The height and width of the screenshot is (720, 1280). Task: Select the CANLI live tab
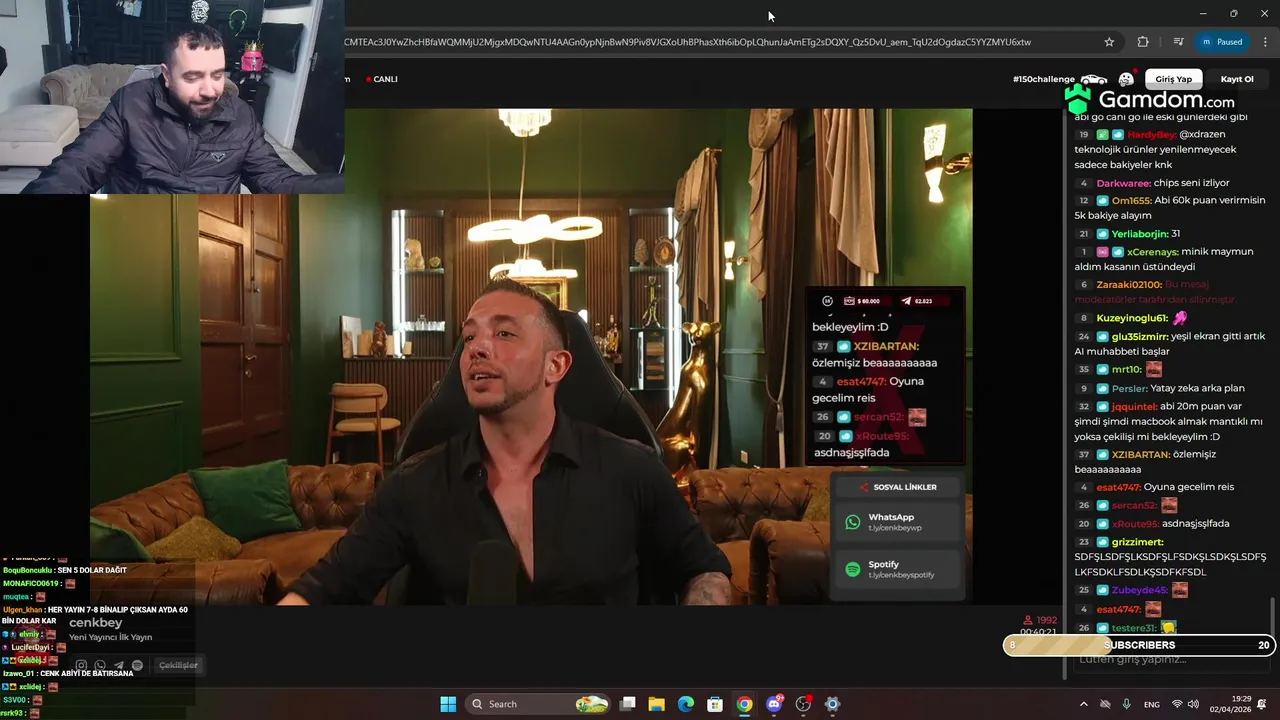381,79
